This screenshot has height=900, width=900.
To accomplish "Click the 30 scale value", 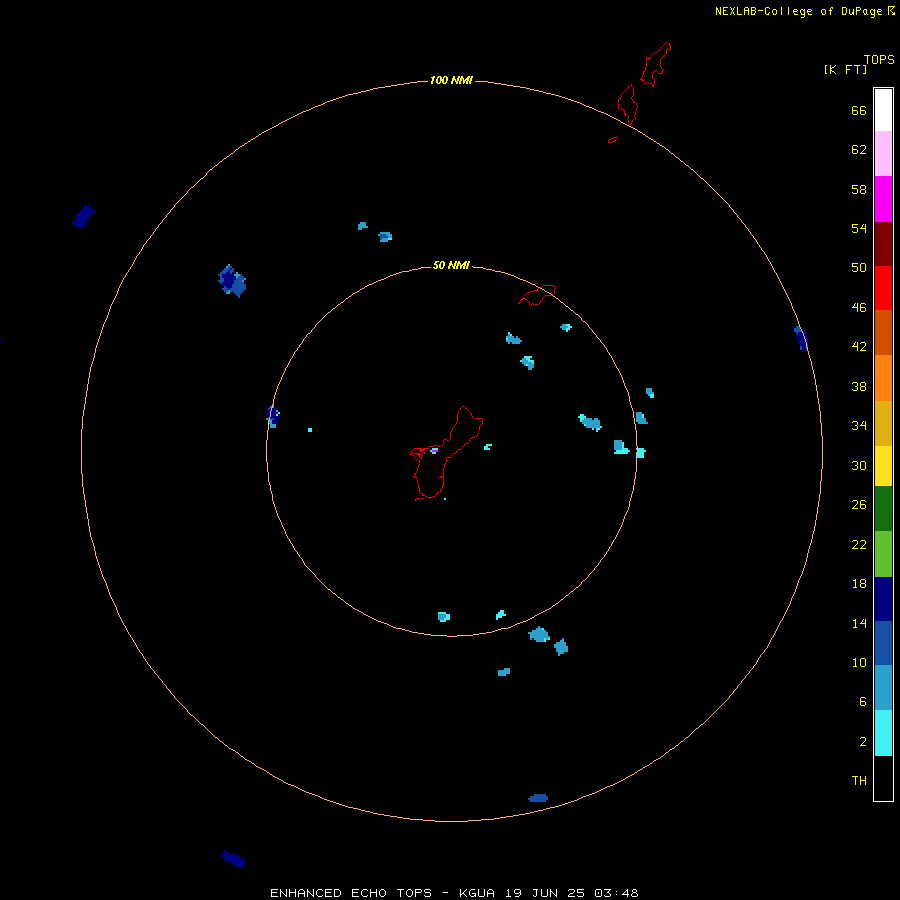I will tap(859, 465).
